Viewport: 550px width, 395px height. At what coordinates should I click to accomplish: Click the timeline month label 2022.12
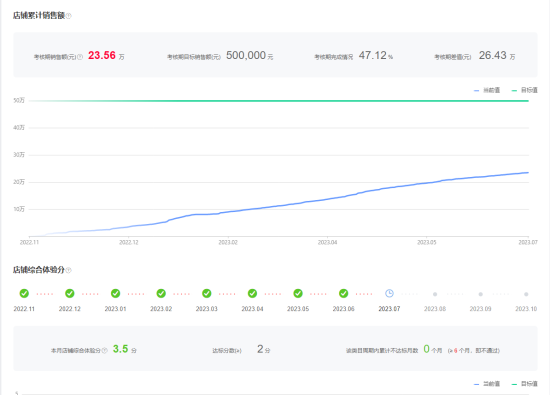(x=70, y=309)
